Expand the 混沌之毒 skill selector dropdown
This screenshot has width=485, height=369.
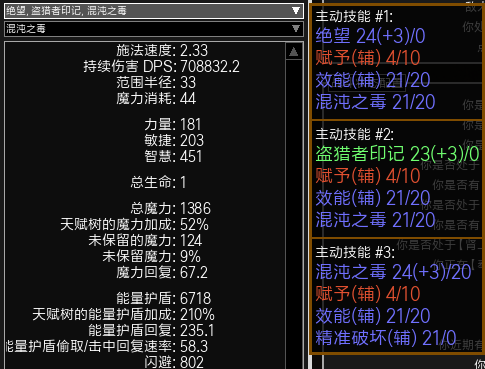coord(154,29)
